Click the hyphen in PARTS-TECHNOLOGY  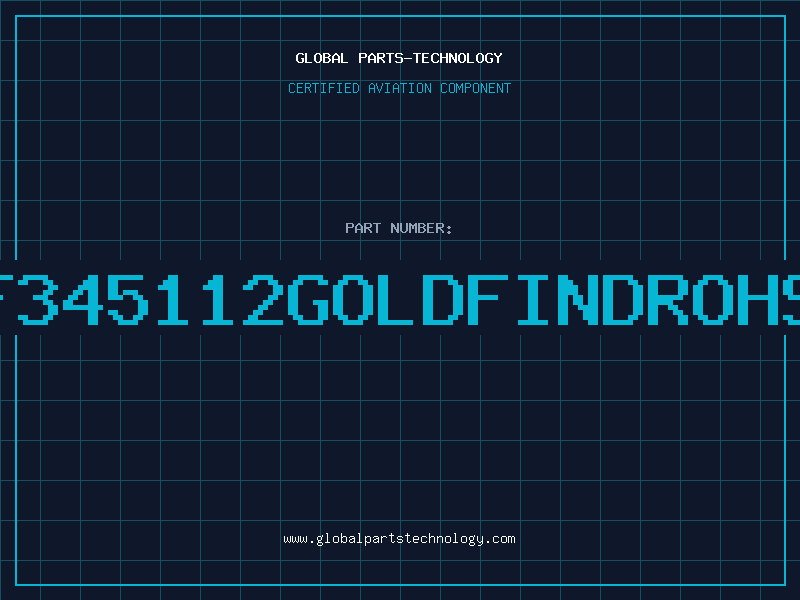click(x=407, y=59)
